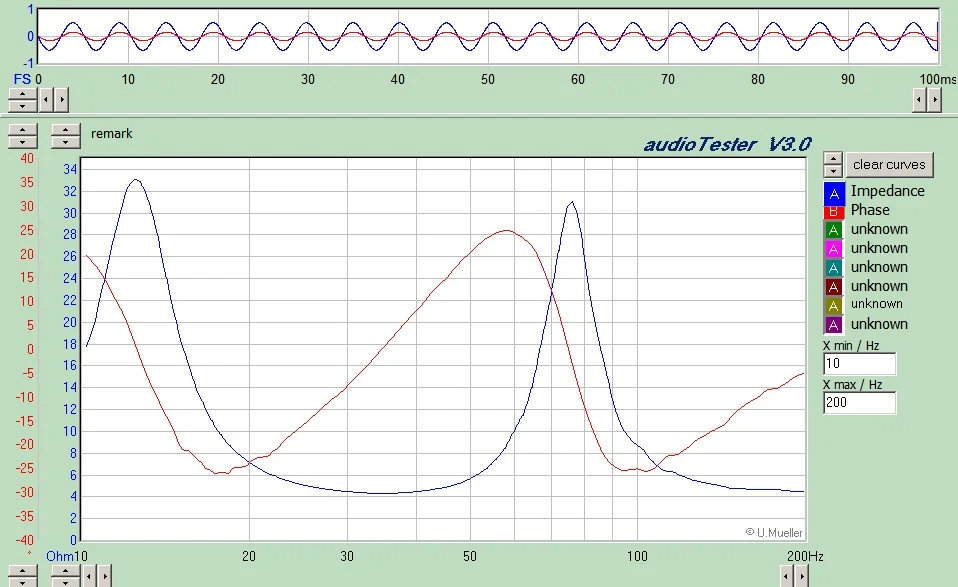
Task: Click the up arrow of the timebase stepper
Action: pos(22,96)
